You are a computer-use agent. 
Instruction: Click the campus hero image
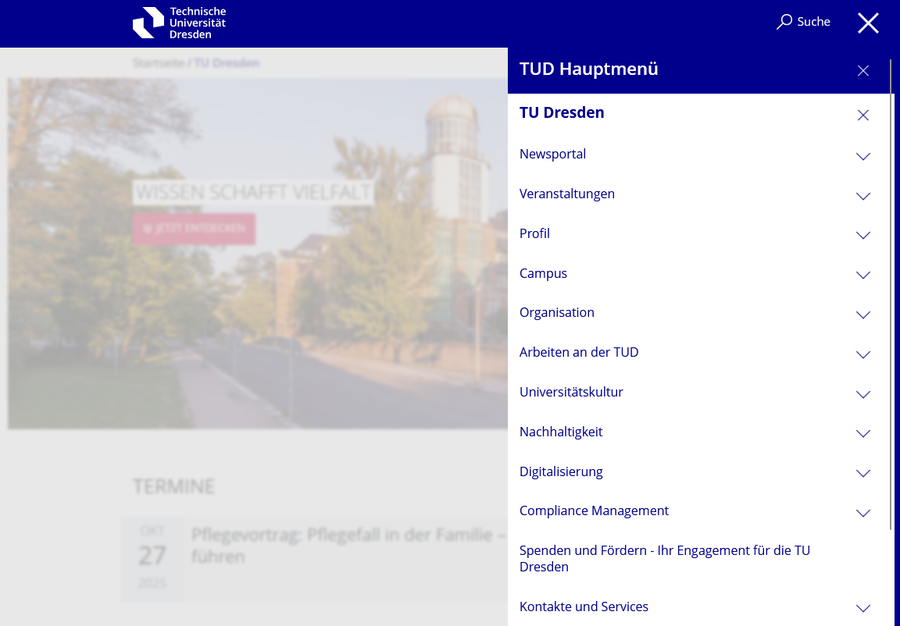[x=258, y=253]
